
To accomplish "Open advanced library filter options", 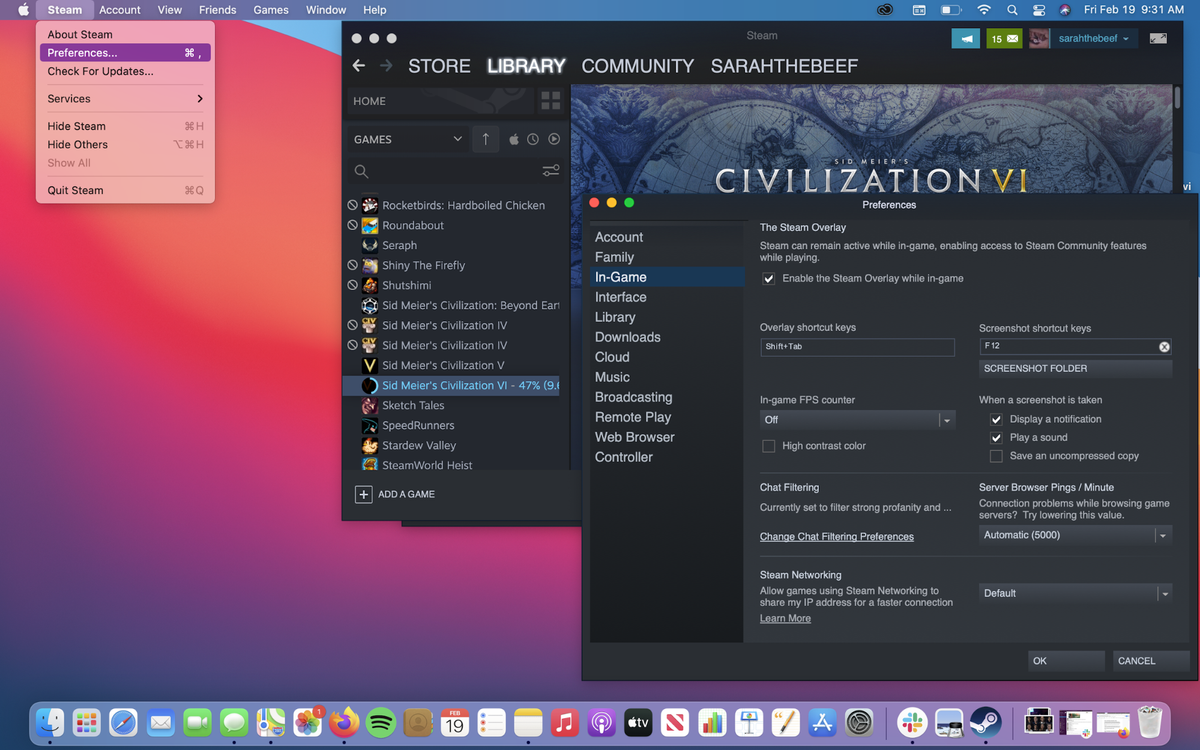I will click(550, 171).
